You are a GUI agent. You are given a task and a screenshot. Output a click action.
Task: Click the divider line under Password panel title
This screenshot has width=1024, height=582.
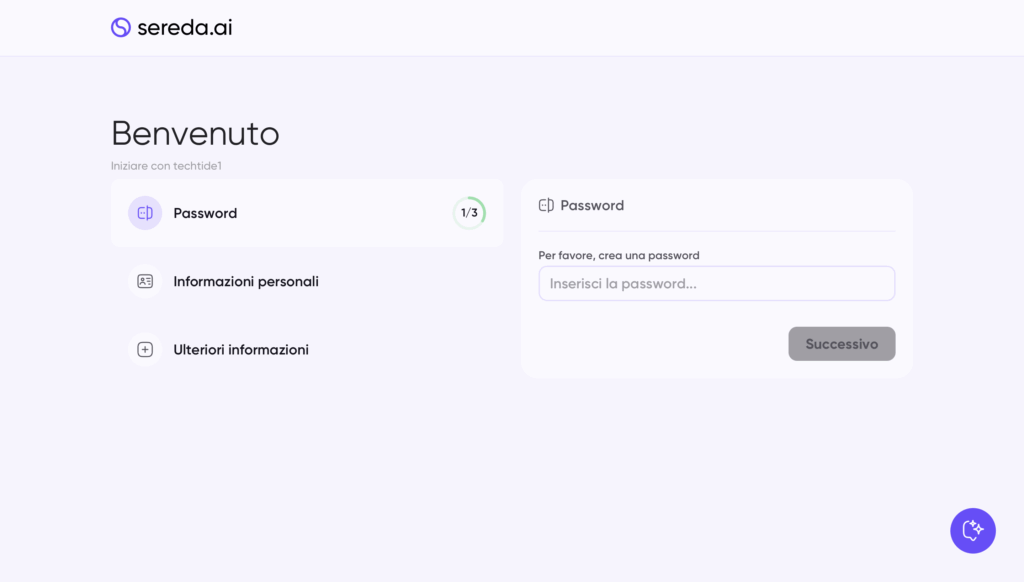(716, 231)
